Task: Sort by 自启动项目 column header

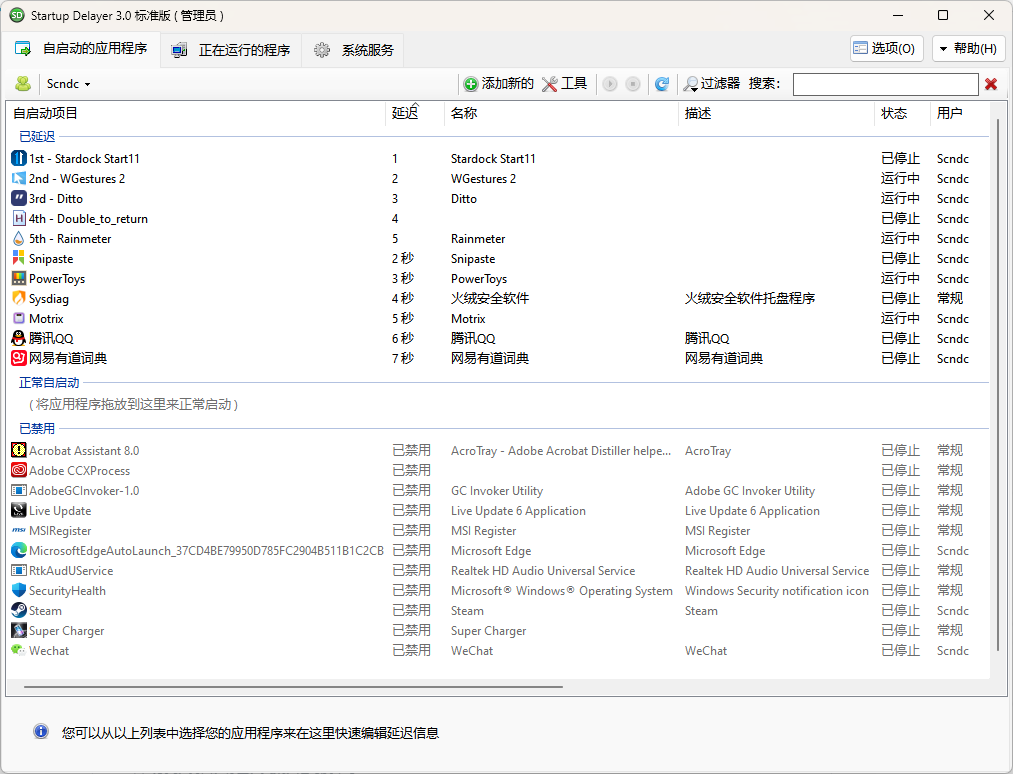Action: (x=197, y=113)
